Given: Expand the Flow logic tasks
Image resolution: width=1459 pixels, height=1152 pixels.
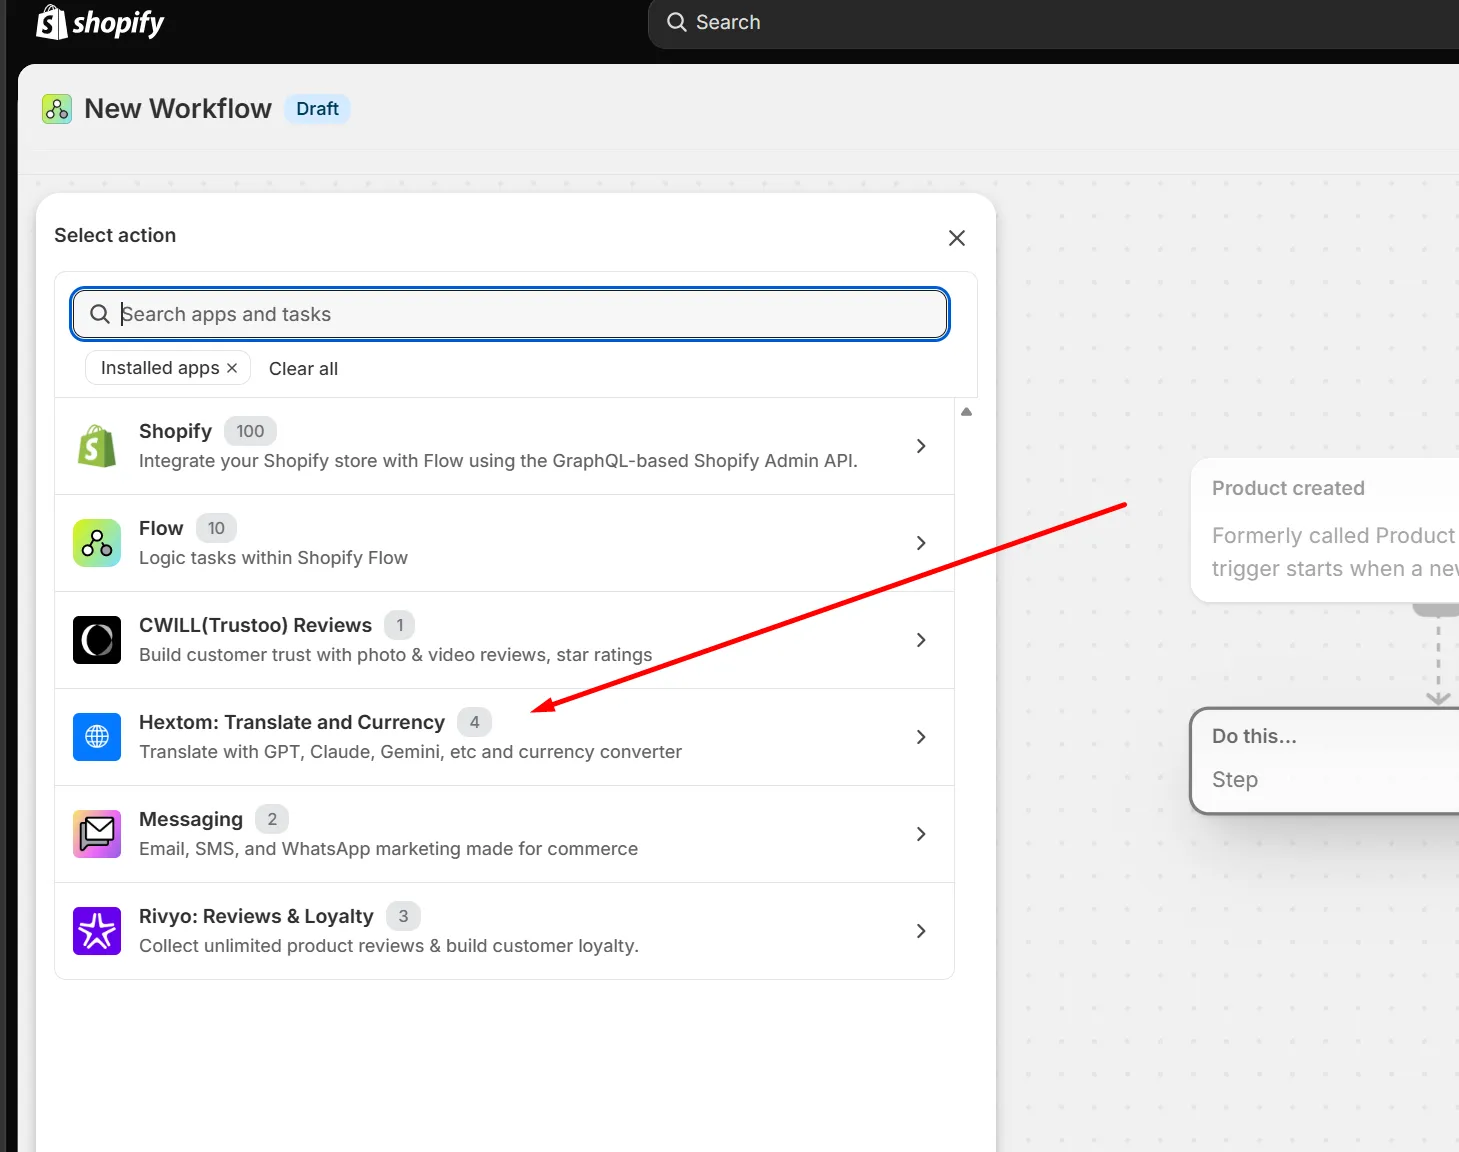Looking at the screenshot, I should (x=921, y=543).
